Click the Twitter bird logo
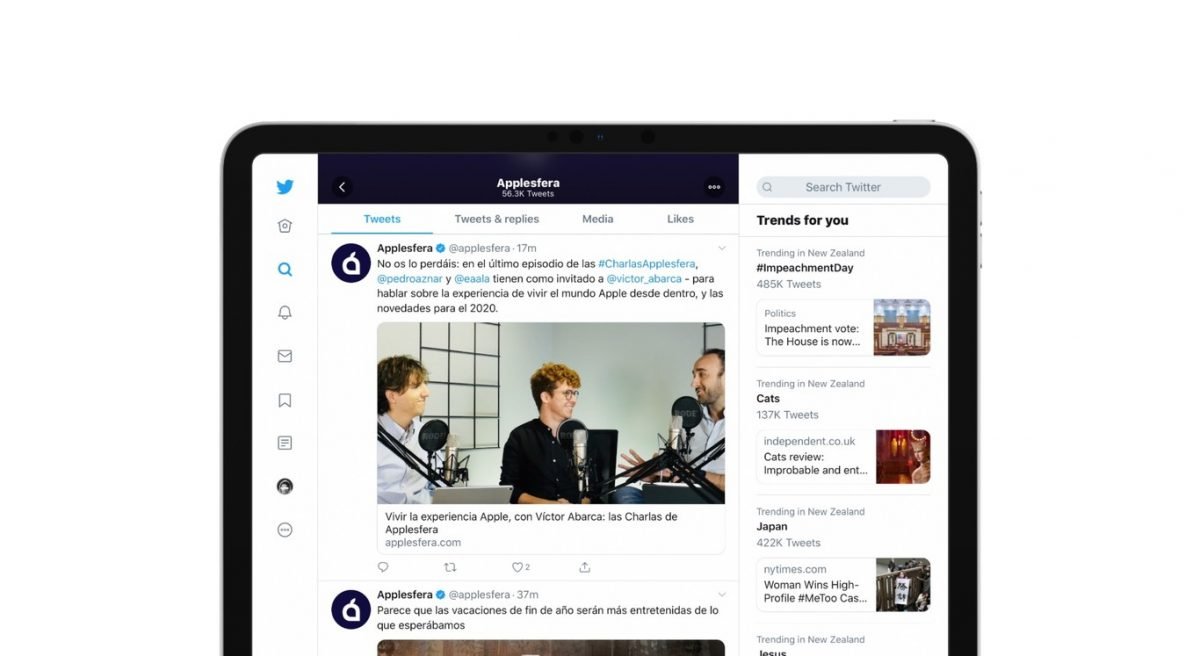The height and width of the screenshot is (656, 1200). point(285,187)
